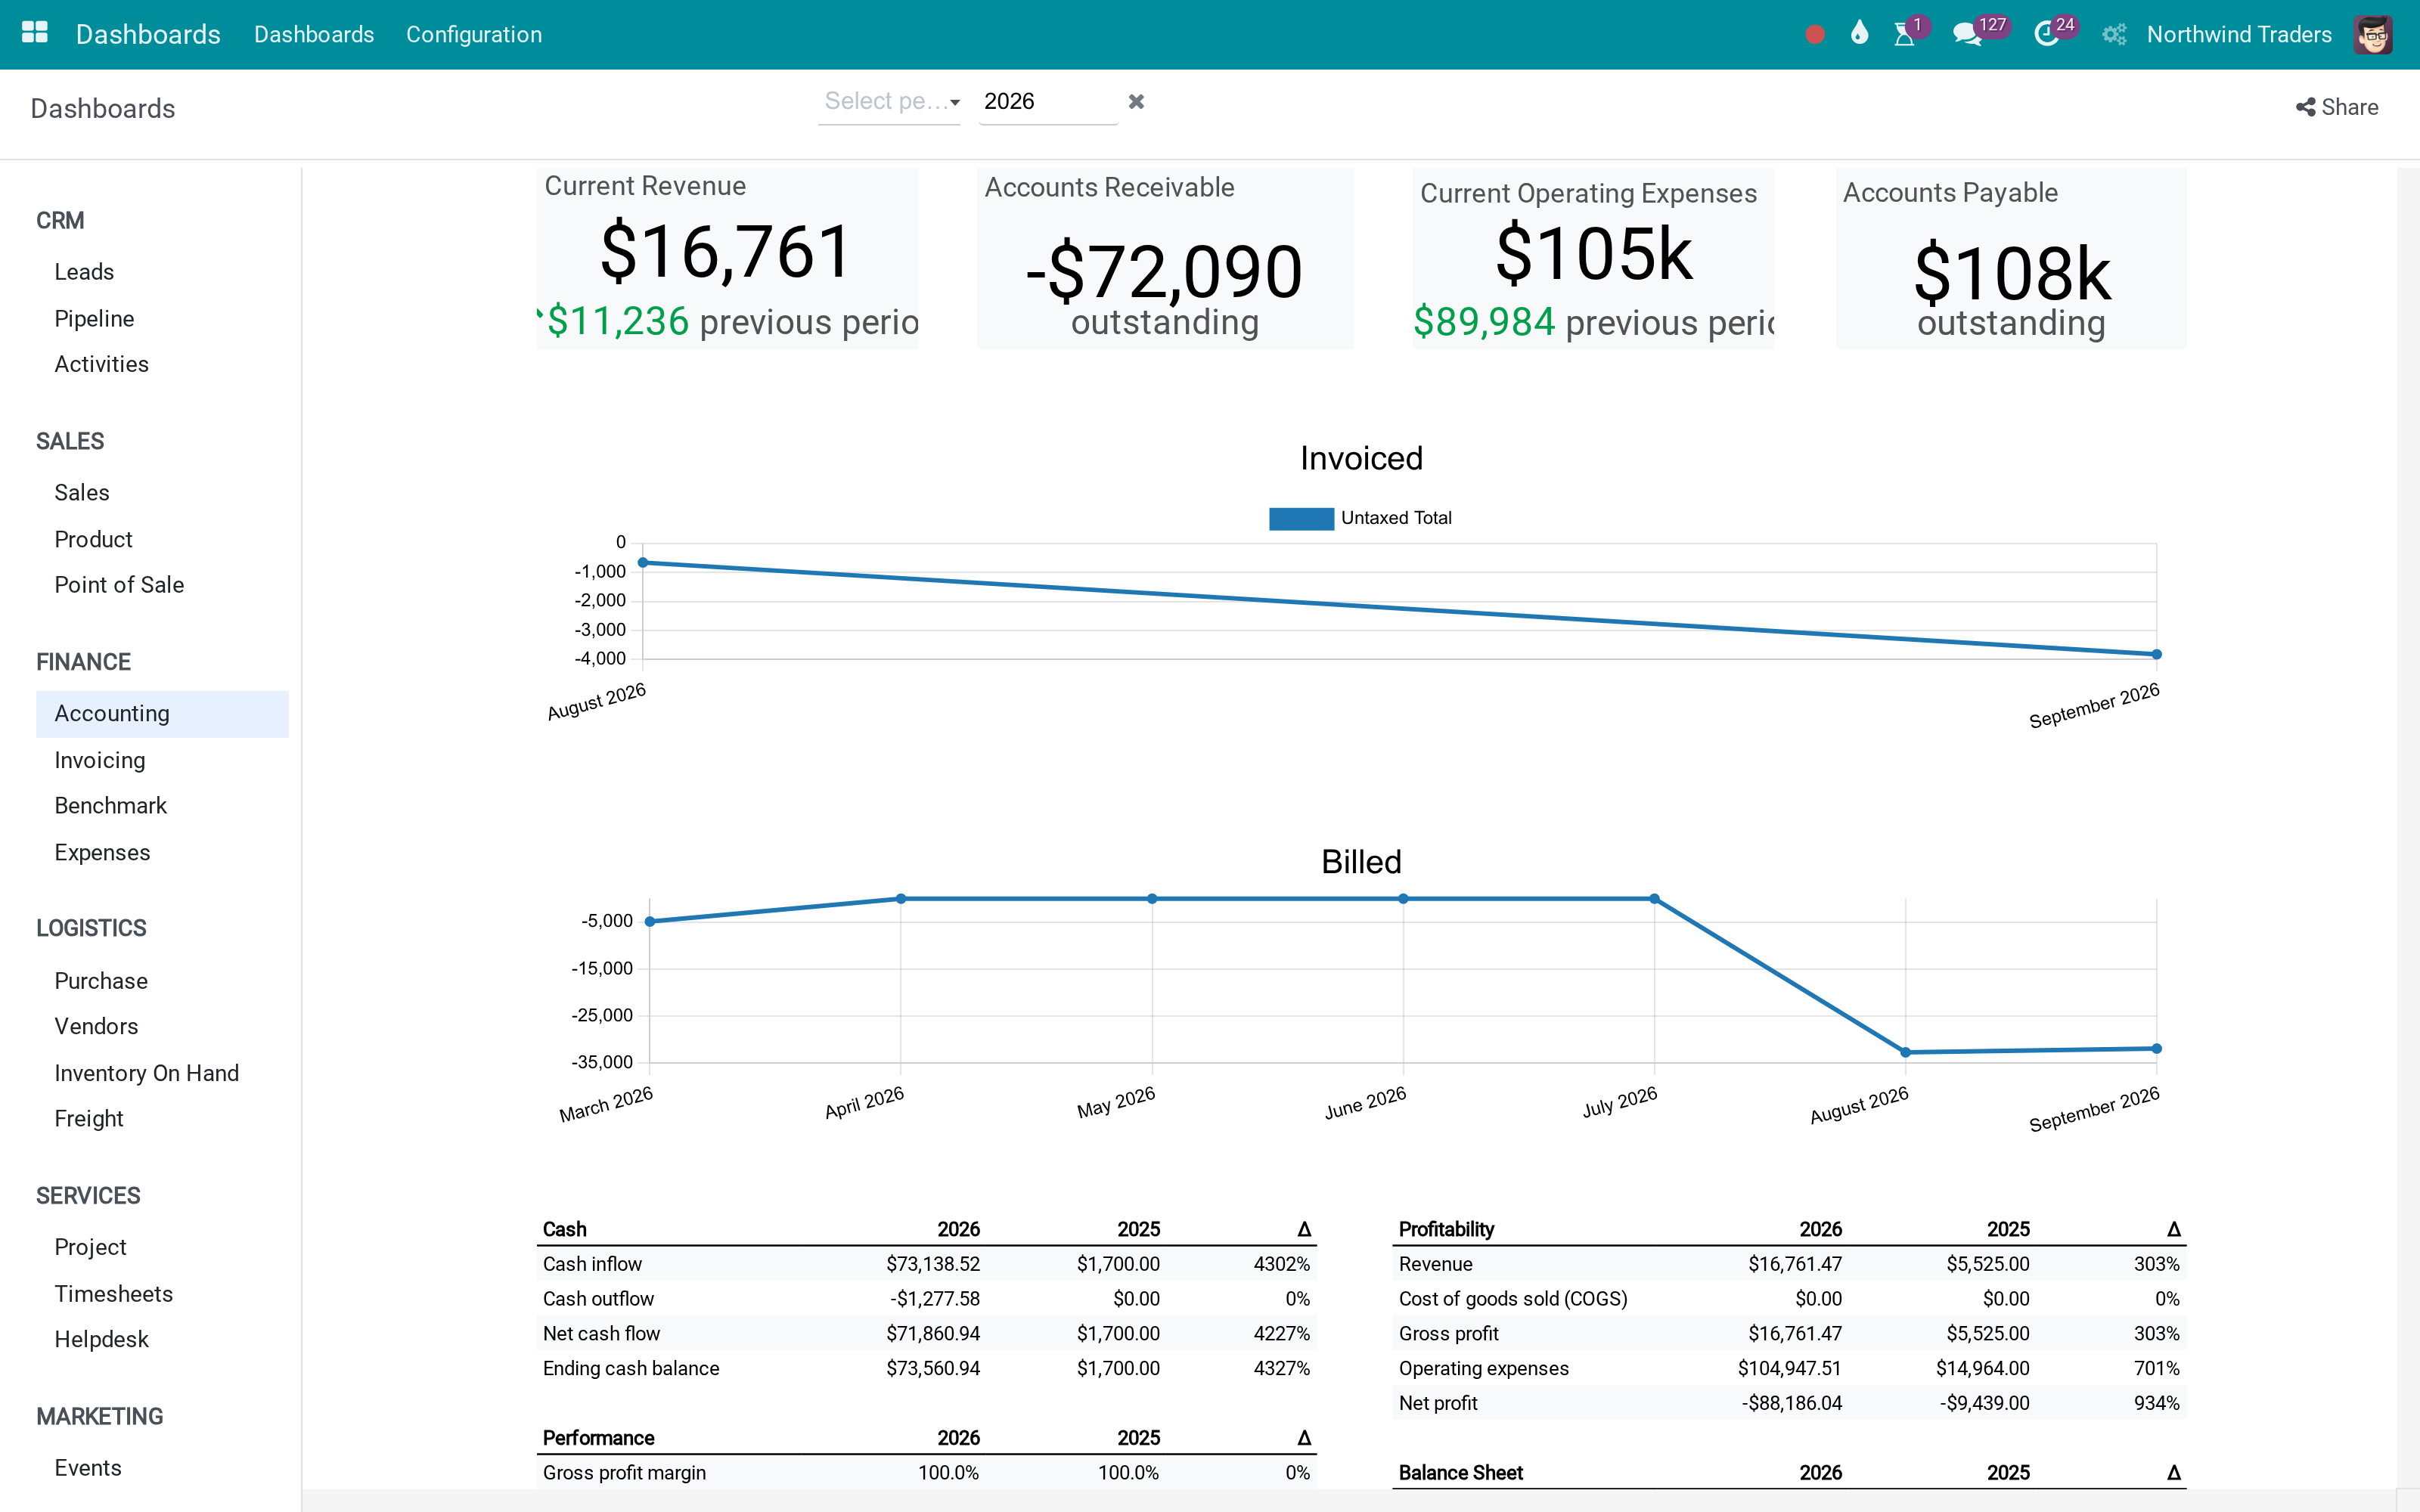Click the Balance Sheet table header
The width and height of the screenshot is (2420, 1512).
(x=1460, y=1473)
